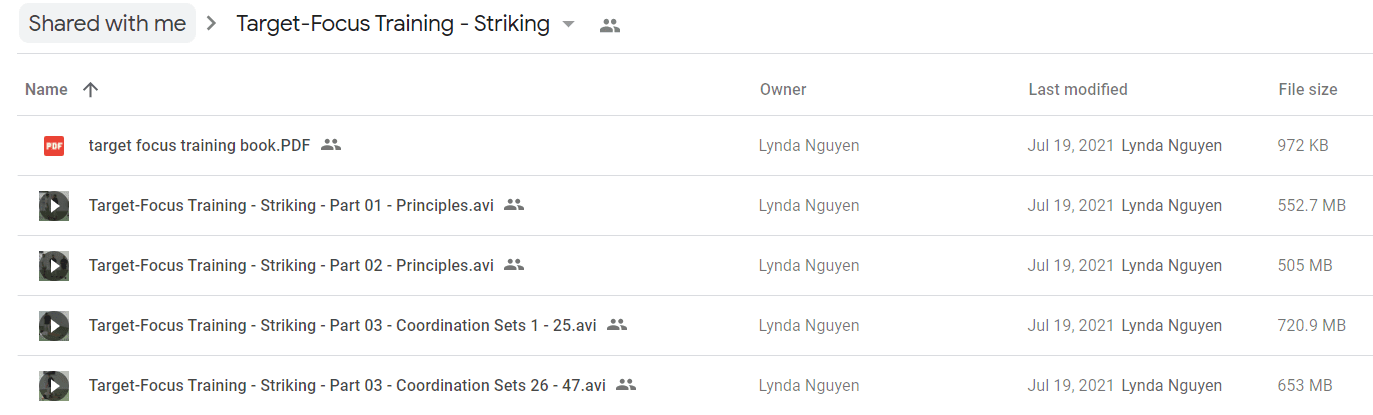The width and height of the screenshot is (1373, 415).
Task: Click the shared icon next to target focus training book.PDF
Action: coord(331,145)
